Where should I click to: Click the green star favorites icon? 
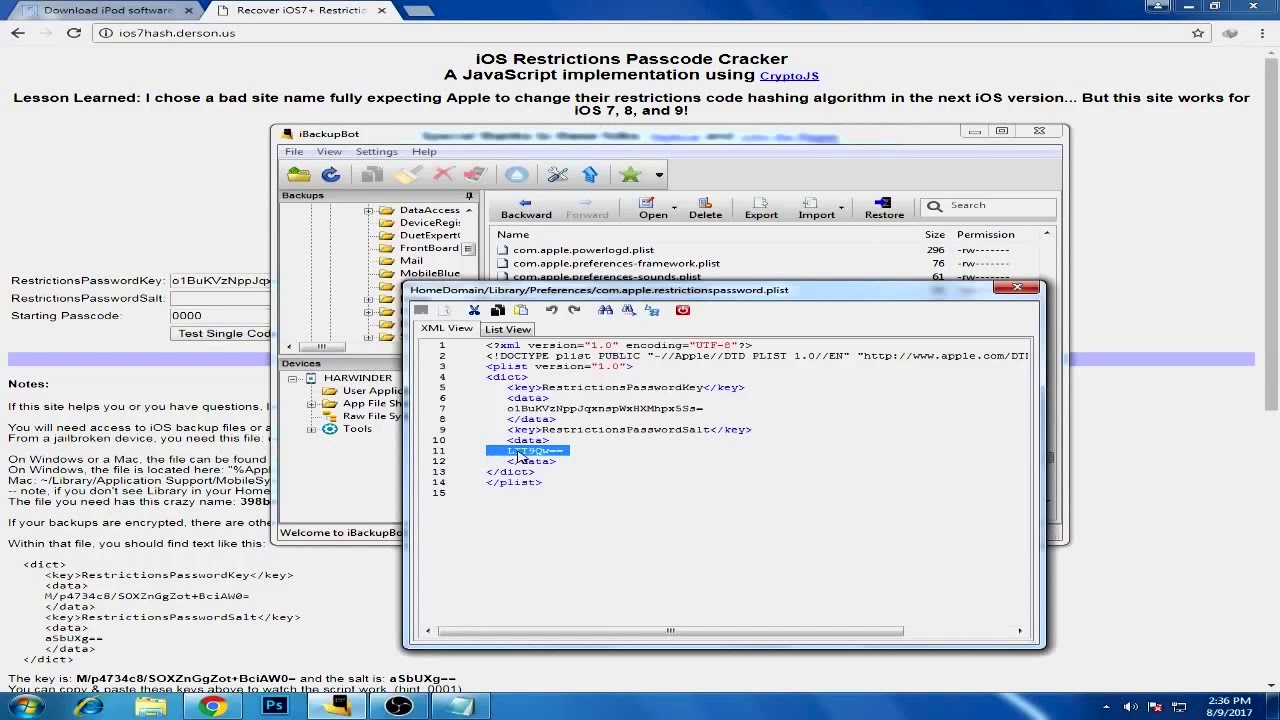point(630,175)
